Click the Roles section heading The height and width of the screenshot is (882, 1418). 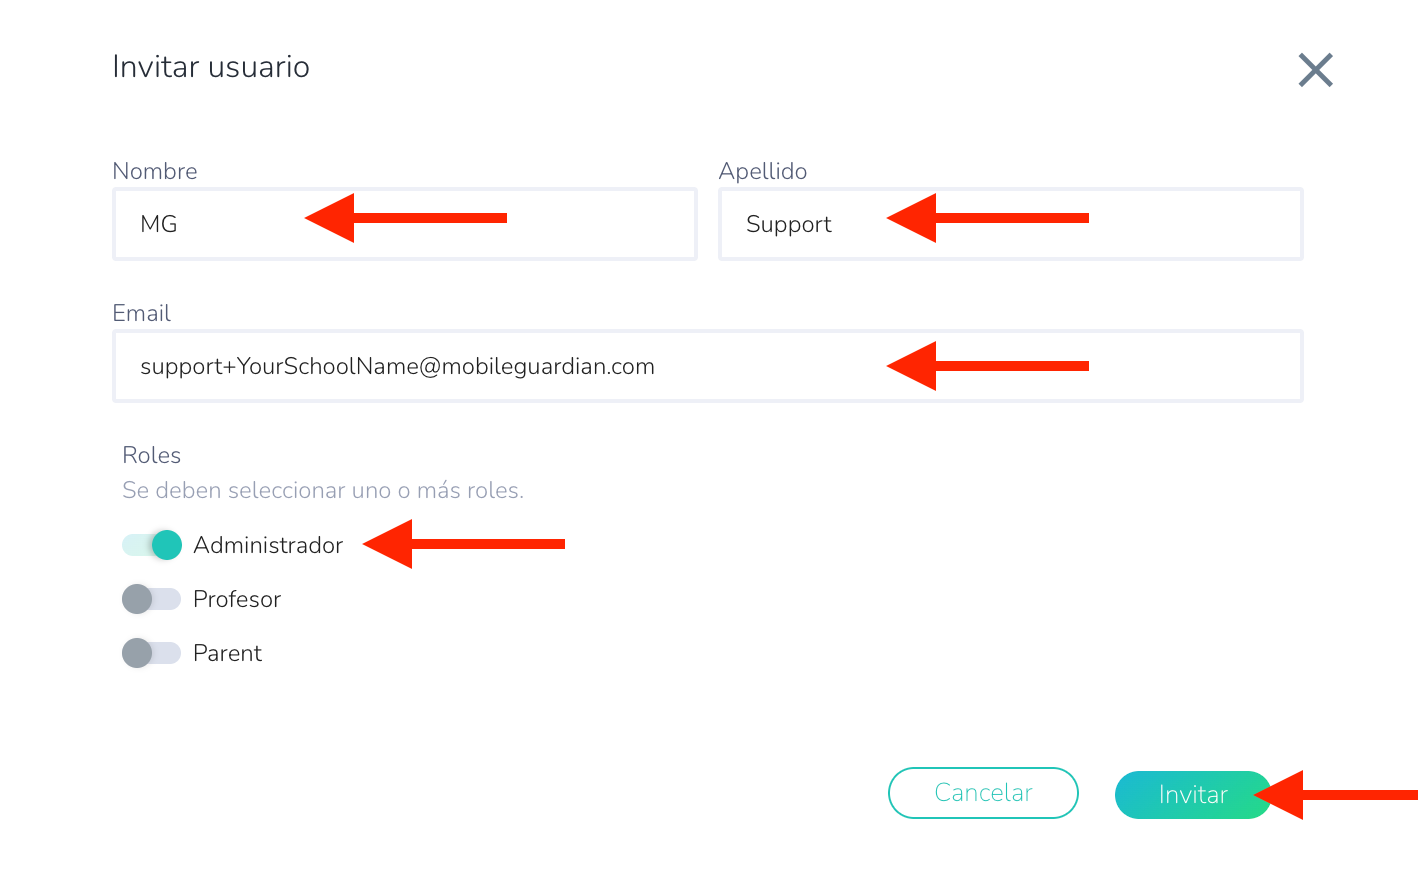[x=151, y=455]
